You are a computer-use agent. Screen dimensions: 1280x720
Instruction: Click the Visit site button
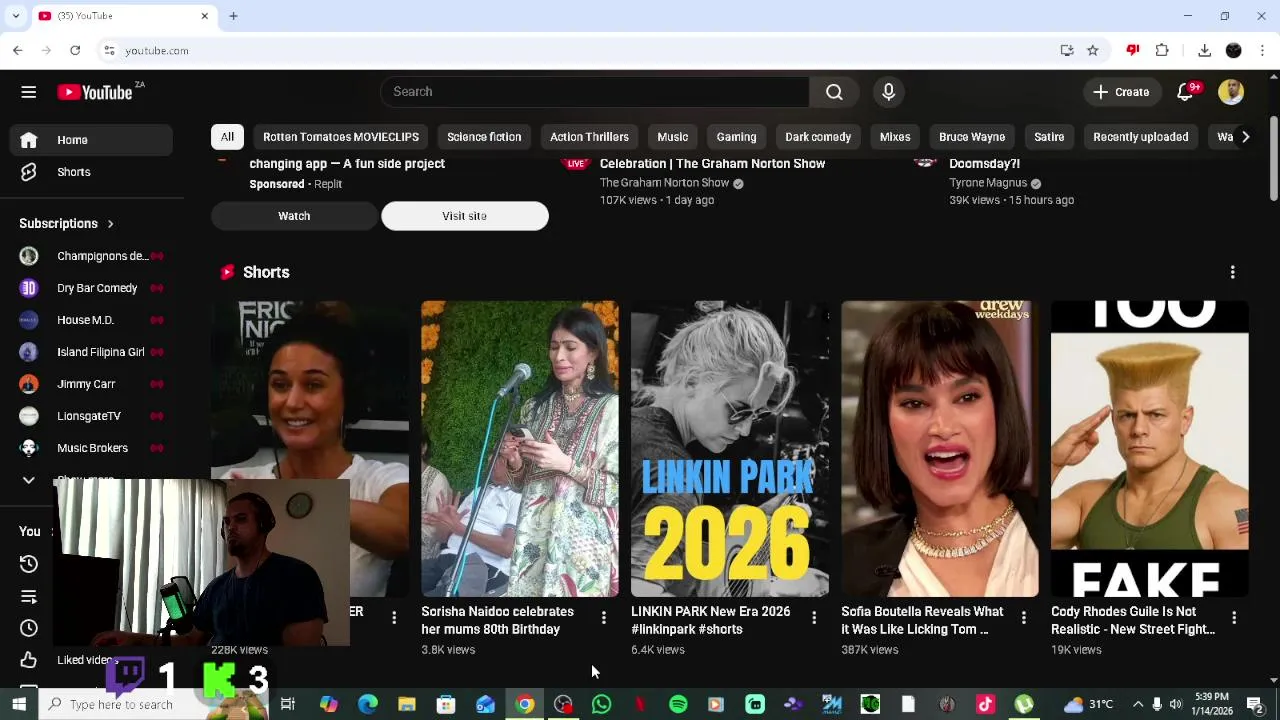(465, 216)
